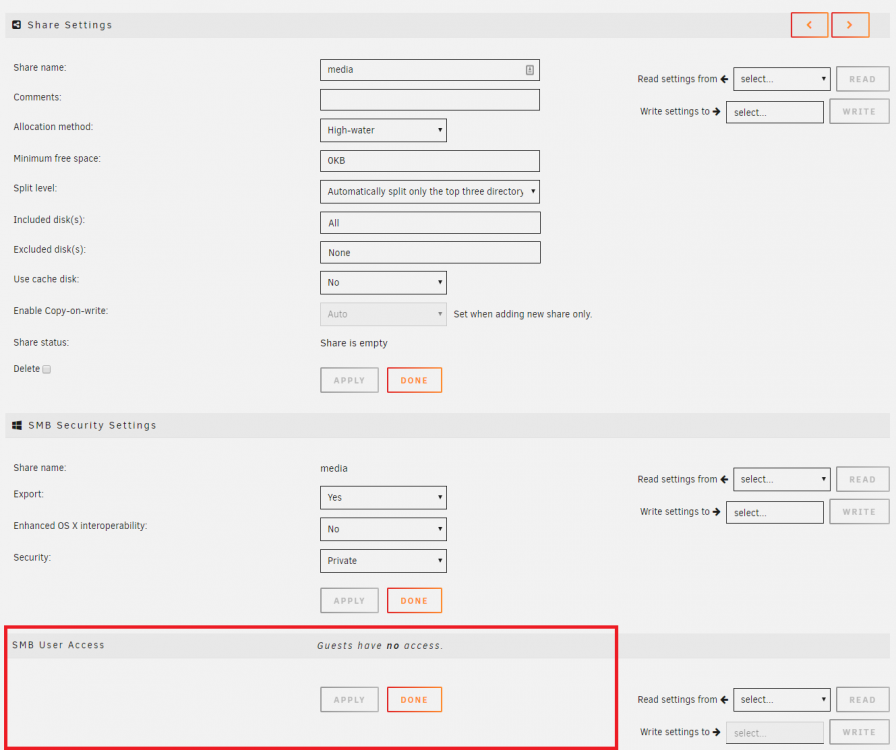Click the Included disk(s) All field
The height and width of the screenshot is (750, 896).
[x=430, y=223]
